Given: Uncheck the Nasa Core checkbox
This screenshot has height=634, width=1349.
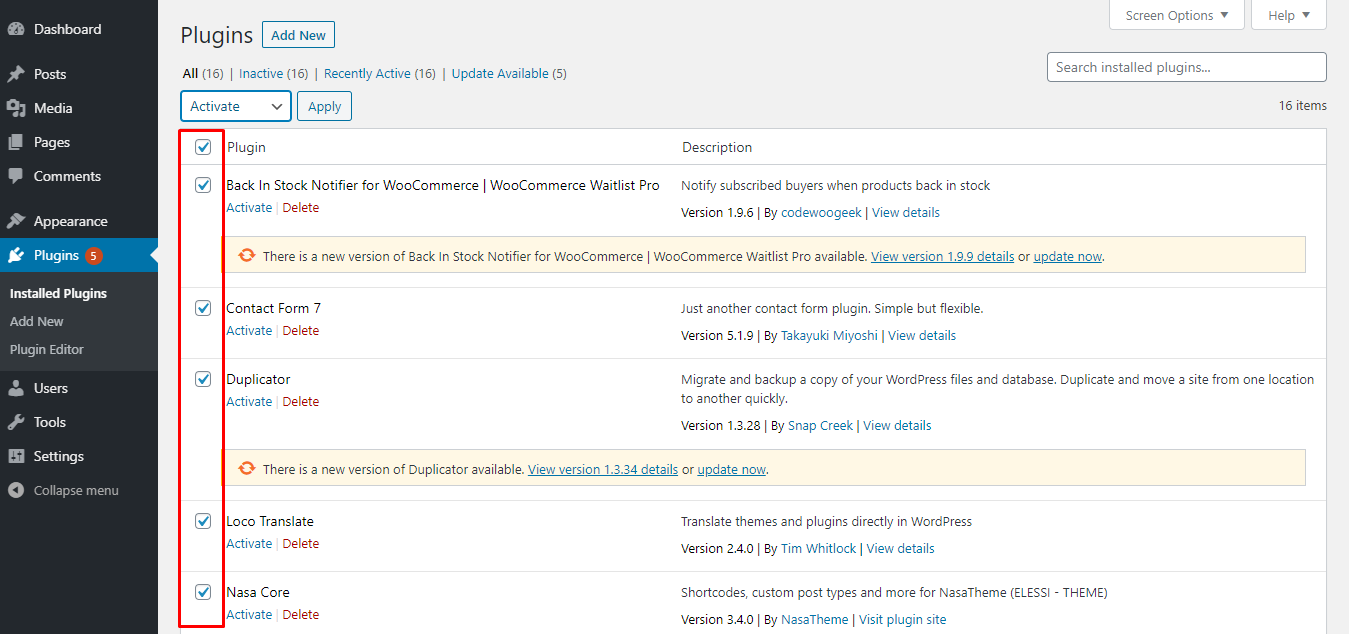Looking at the screenshot, I should pos(203,592).
